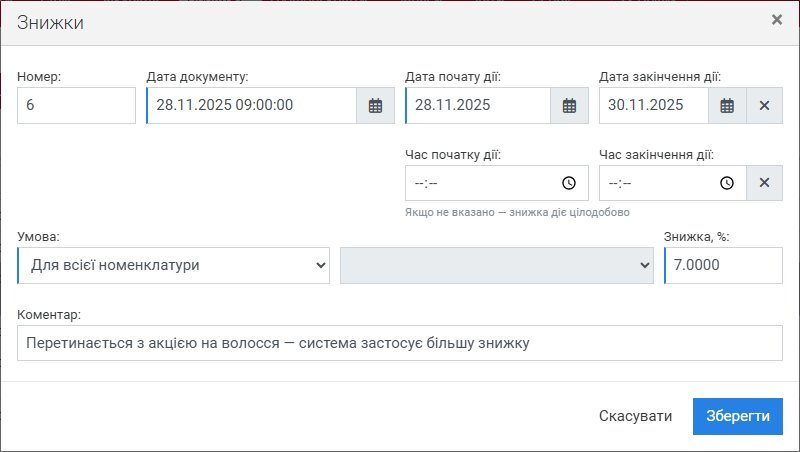Click the 'Коментар:' label
This screenshot has width=800, height=452.
point(49,315)
